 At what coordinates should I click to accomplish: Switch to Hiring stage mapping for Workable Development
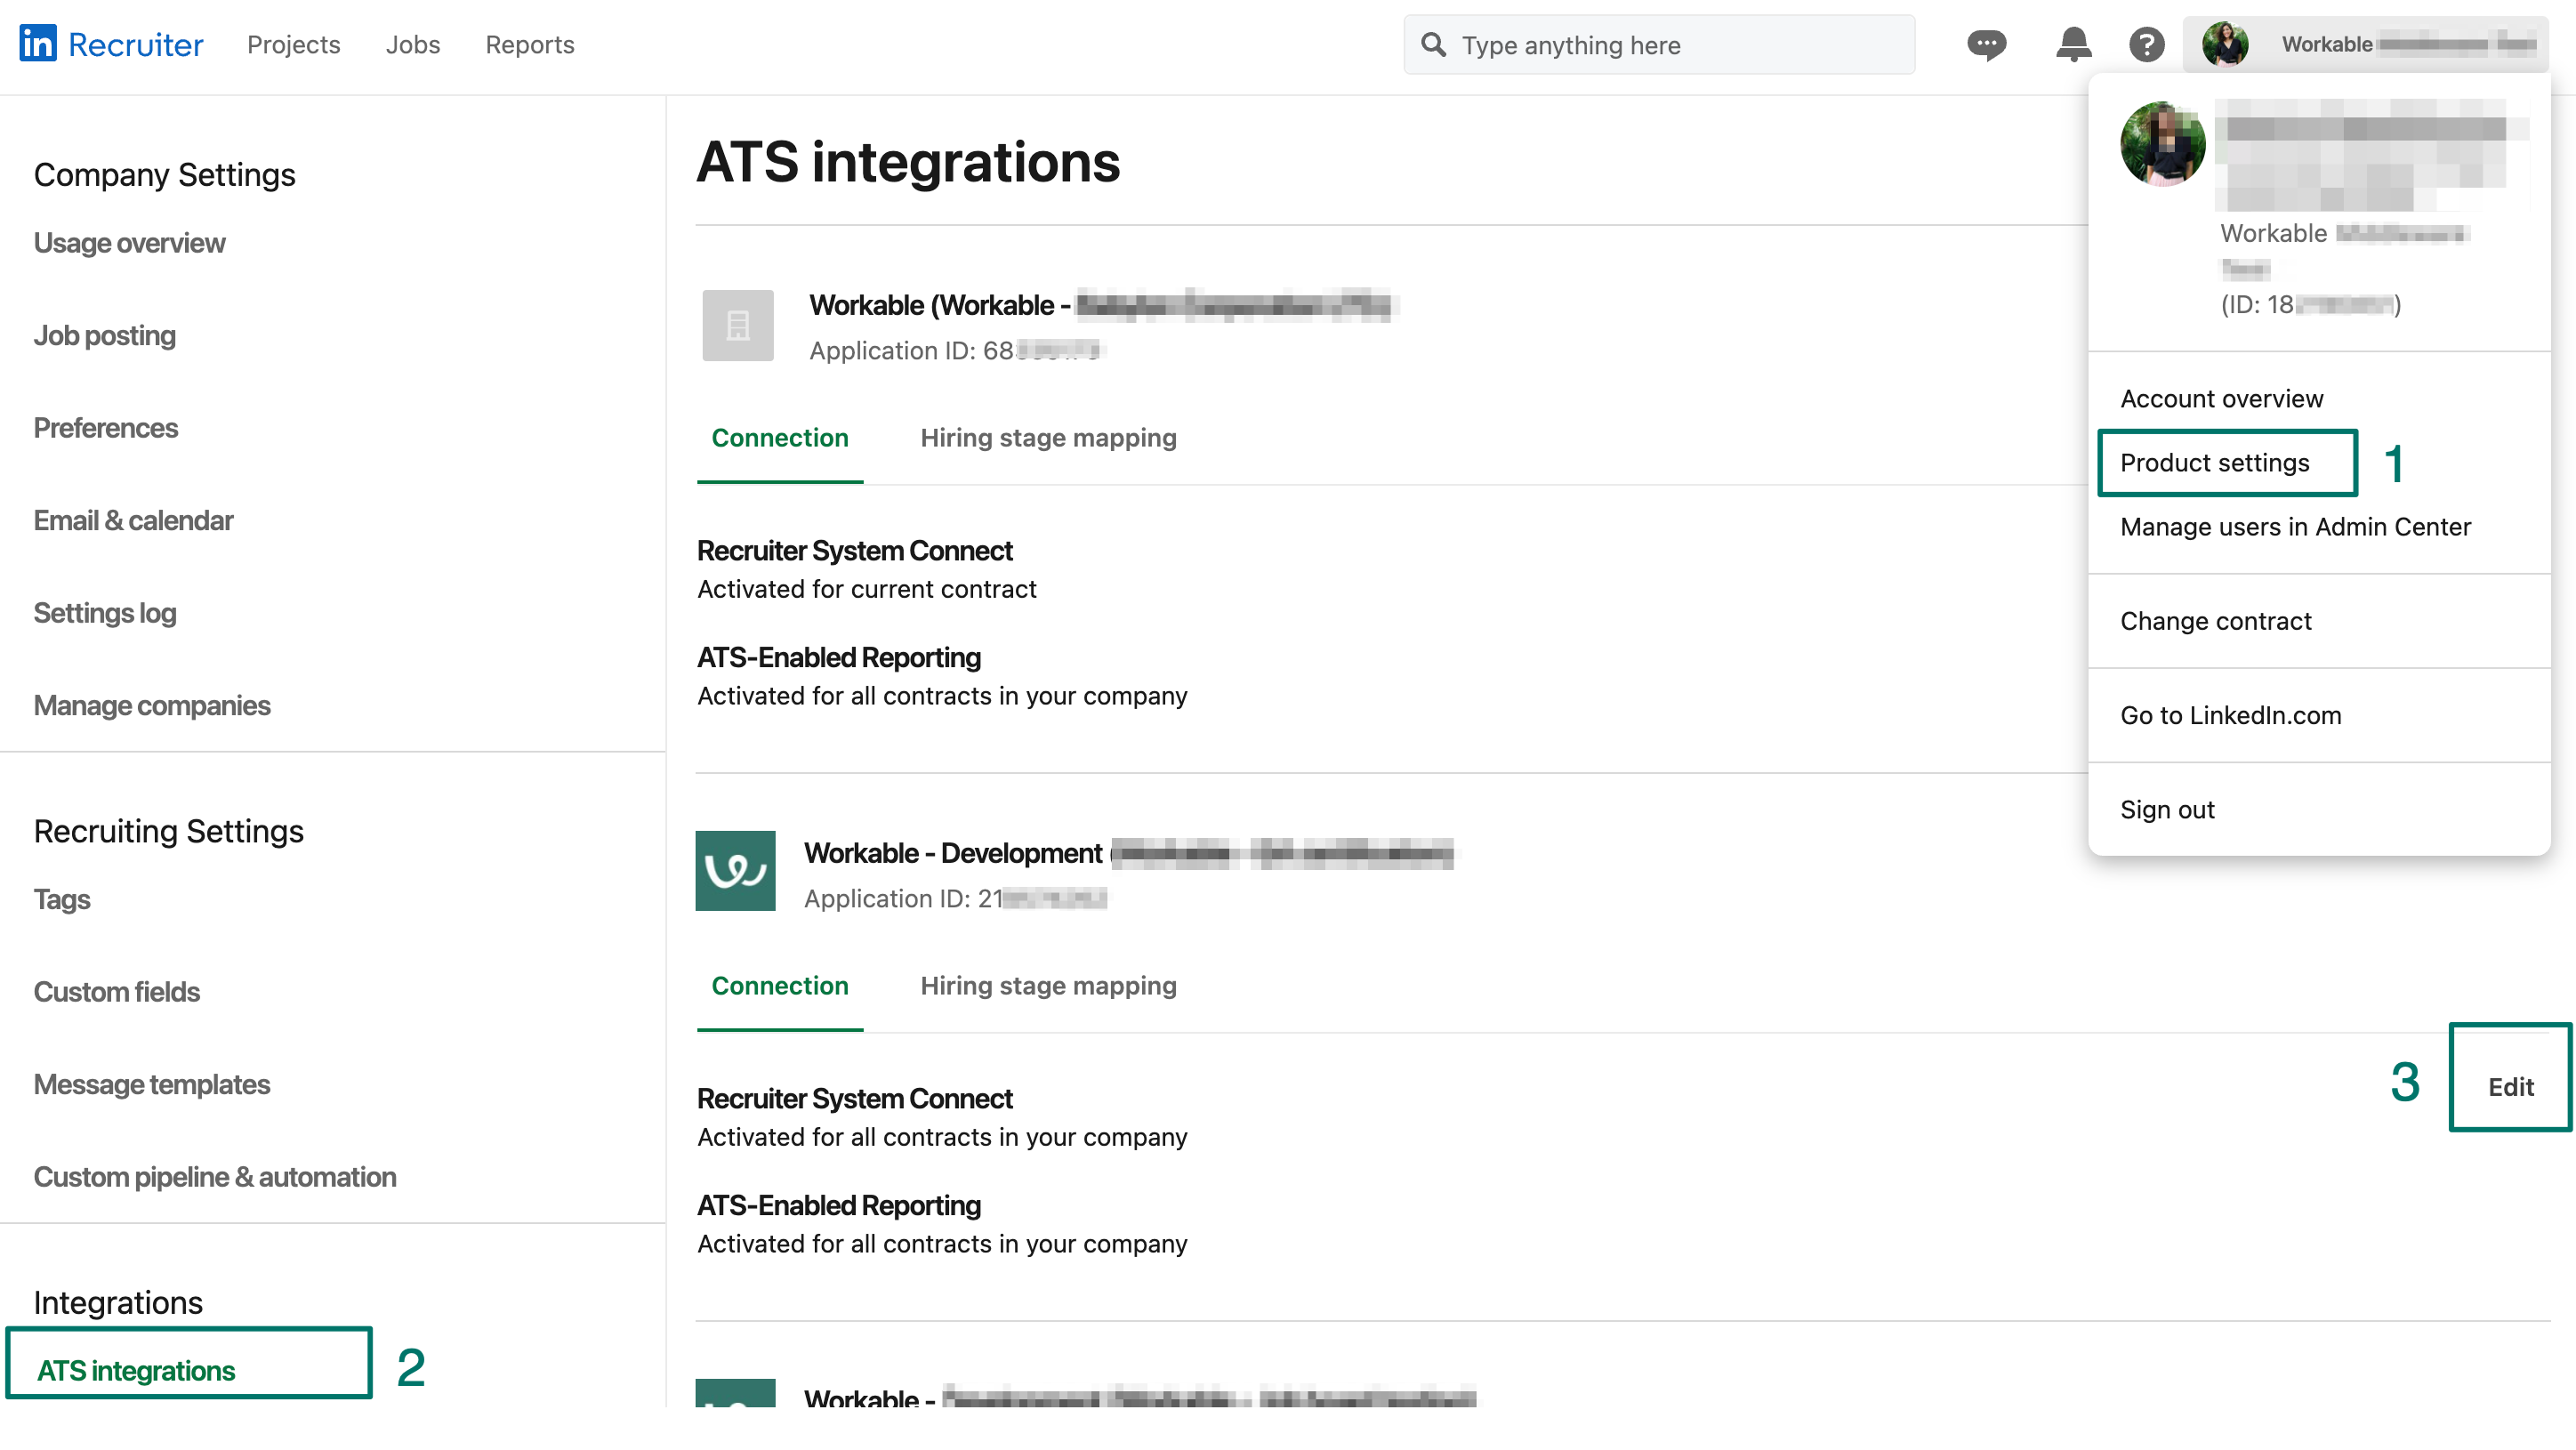pyautogui.click(x=1048, y=986)
